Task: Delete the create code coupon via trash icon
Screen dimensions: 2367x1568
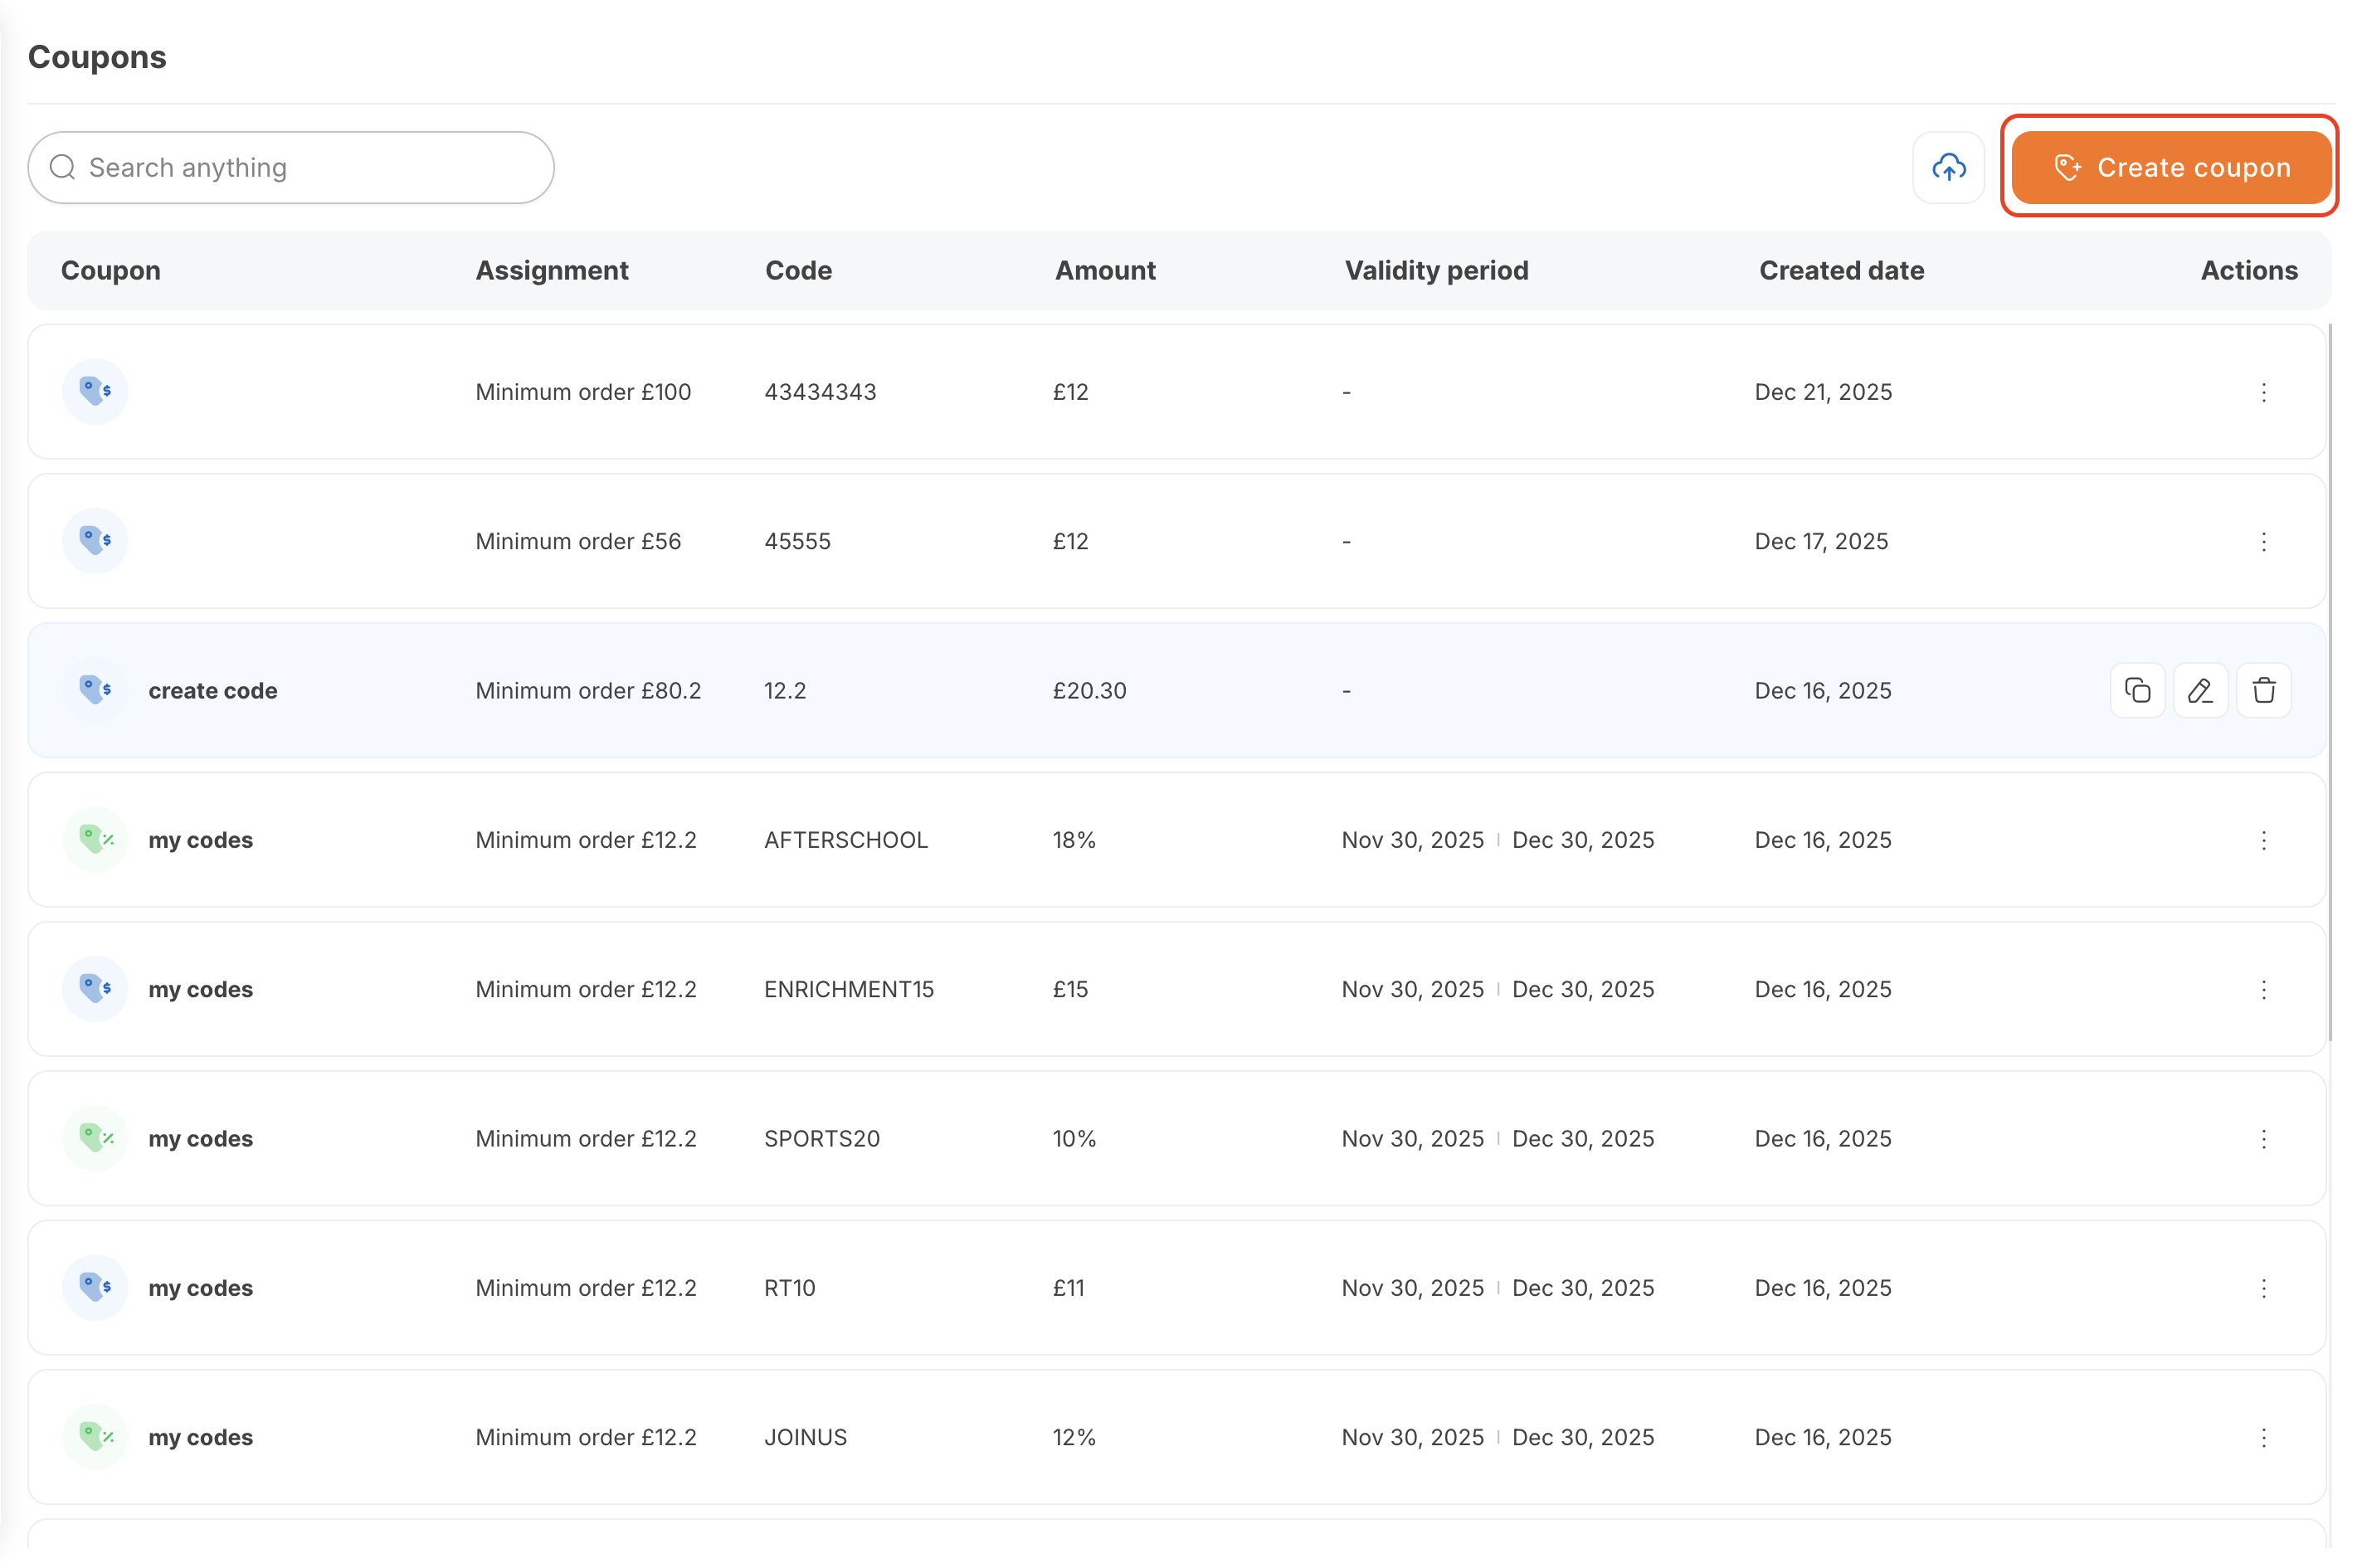Action: [x=2263, y=690]
